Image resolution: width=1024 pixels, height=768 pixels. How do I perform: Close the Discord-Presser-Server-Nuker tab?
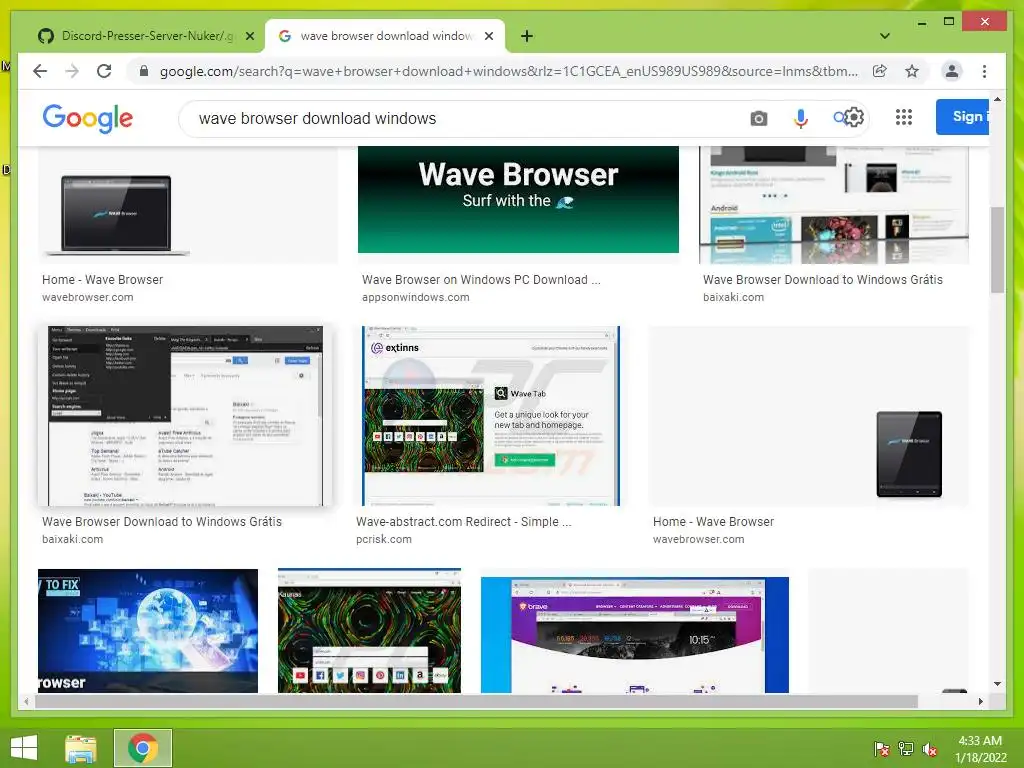(249, 36)
